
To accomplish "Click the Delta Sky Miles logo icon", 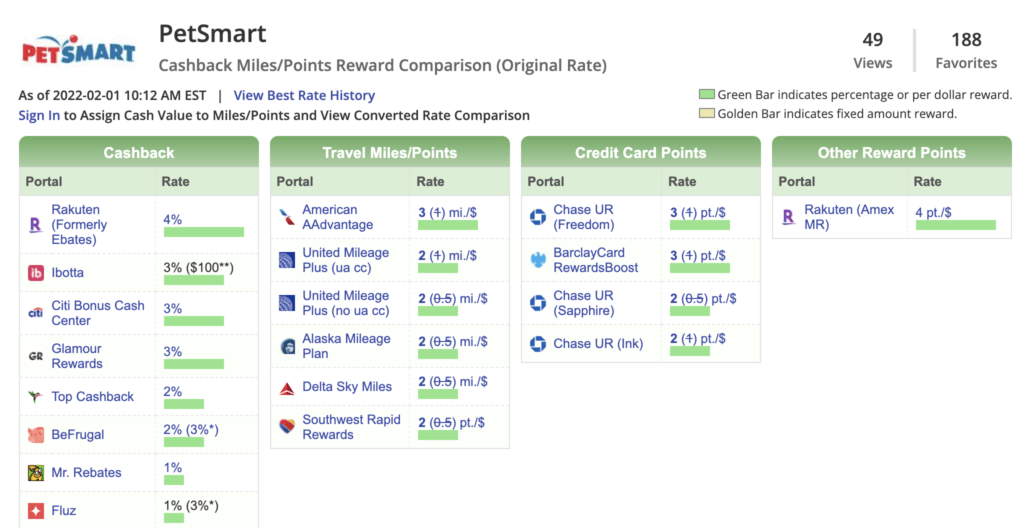I will click(287, 387).
